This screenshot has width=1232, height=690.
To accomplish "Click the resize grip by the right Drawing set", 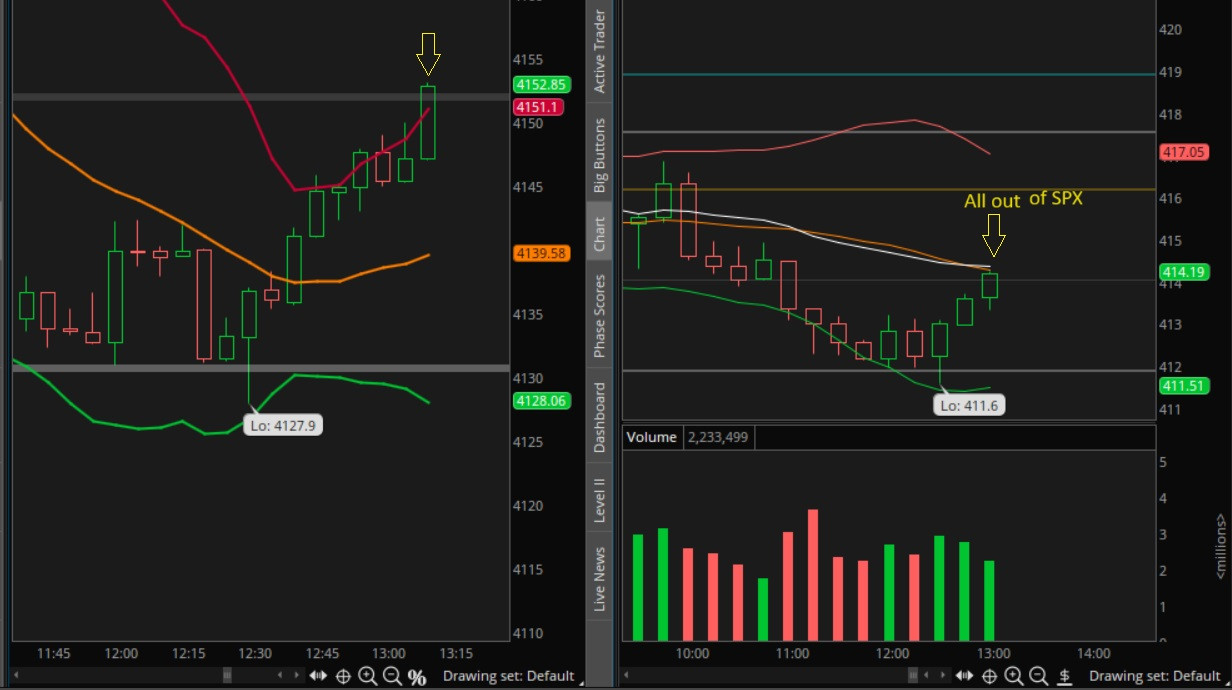I will pyautogui.click(x=1227, y=684).
